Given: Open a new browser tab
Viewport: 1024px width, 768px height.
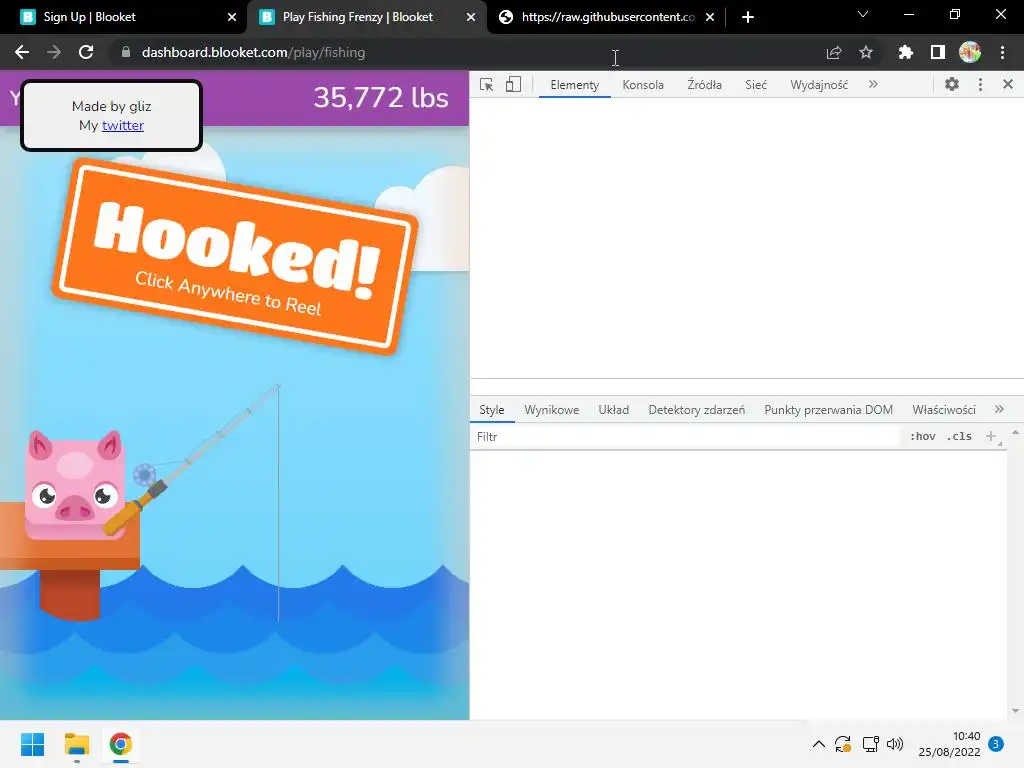Looking at the screenshot, I should click(748, 17).
